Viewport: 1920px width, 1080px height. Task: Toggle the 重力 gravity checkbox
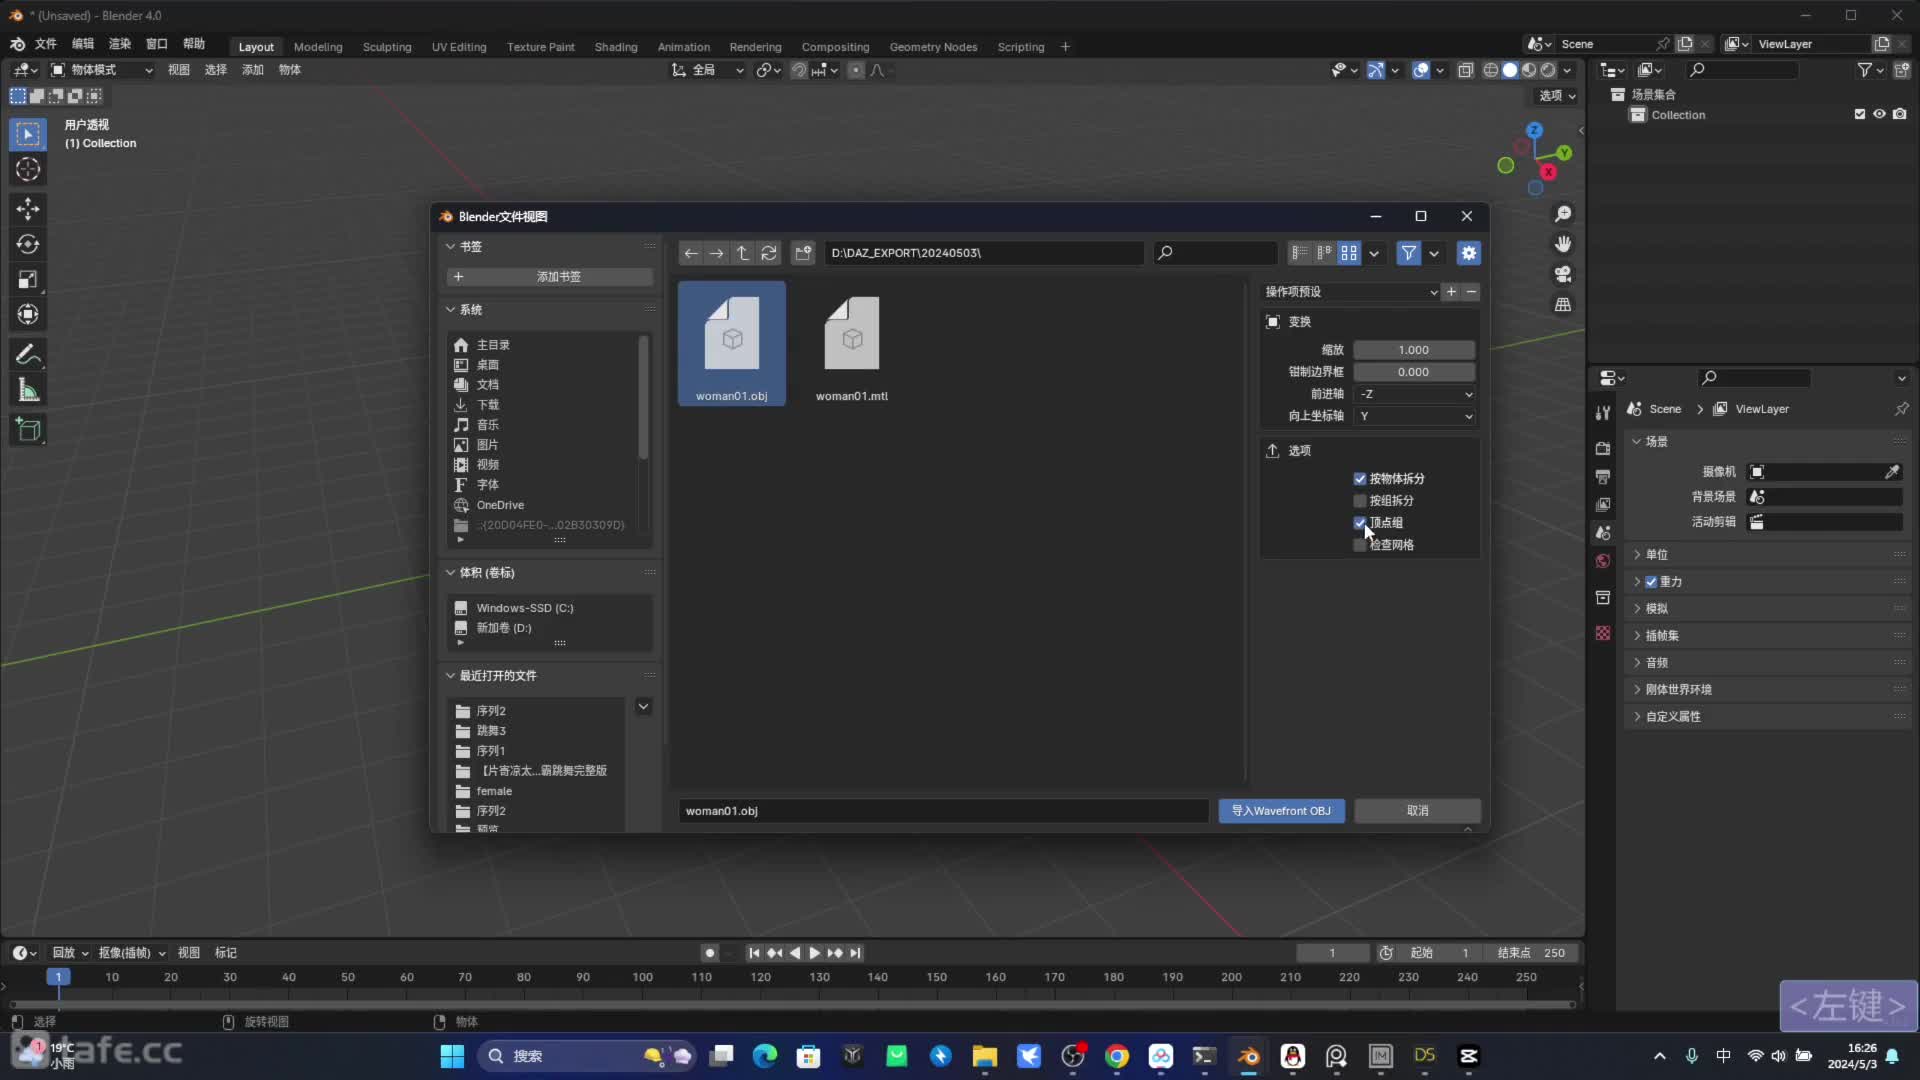tap(1651, 582)
